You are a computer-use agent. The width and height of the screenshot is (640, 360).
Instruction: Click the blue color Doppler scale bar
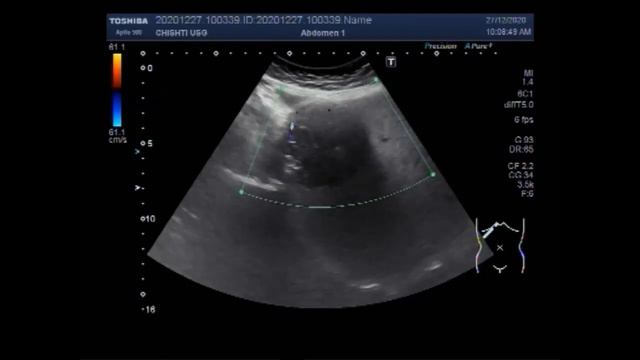[117, 109]
